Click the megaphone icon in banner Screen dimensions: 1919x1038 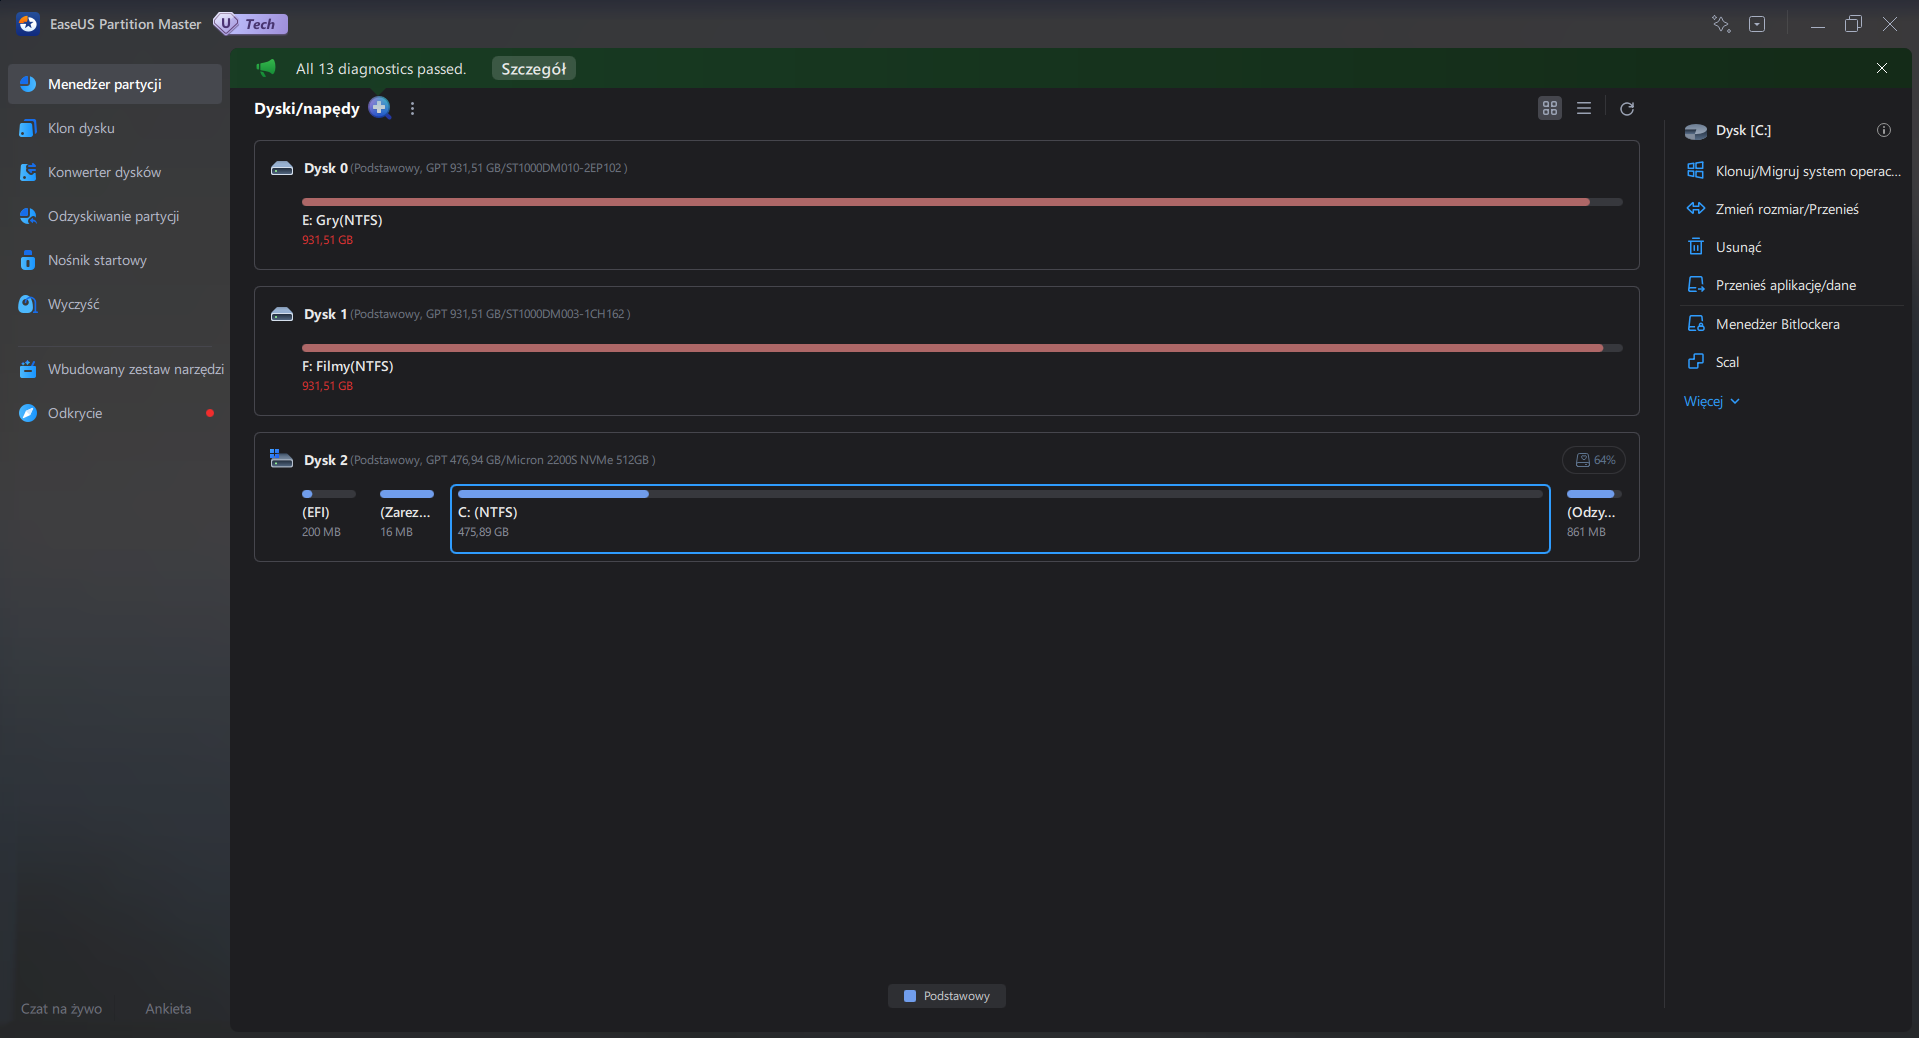pos(266,68)
